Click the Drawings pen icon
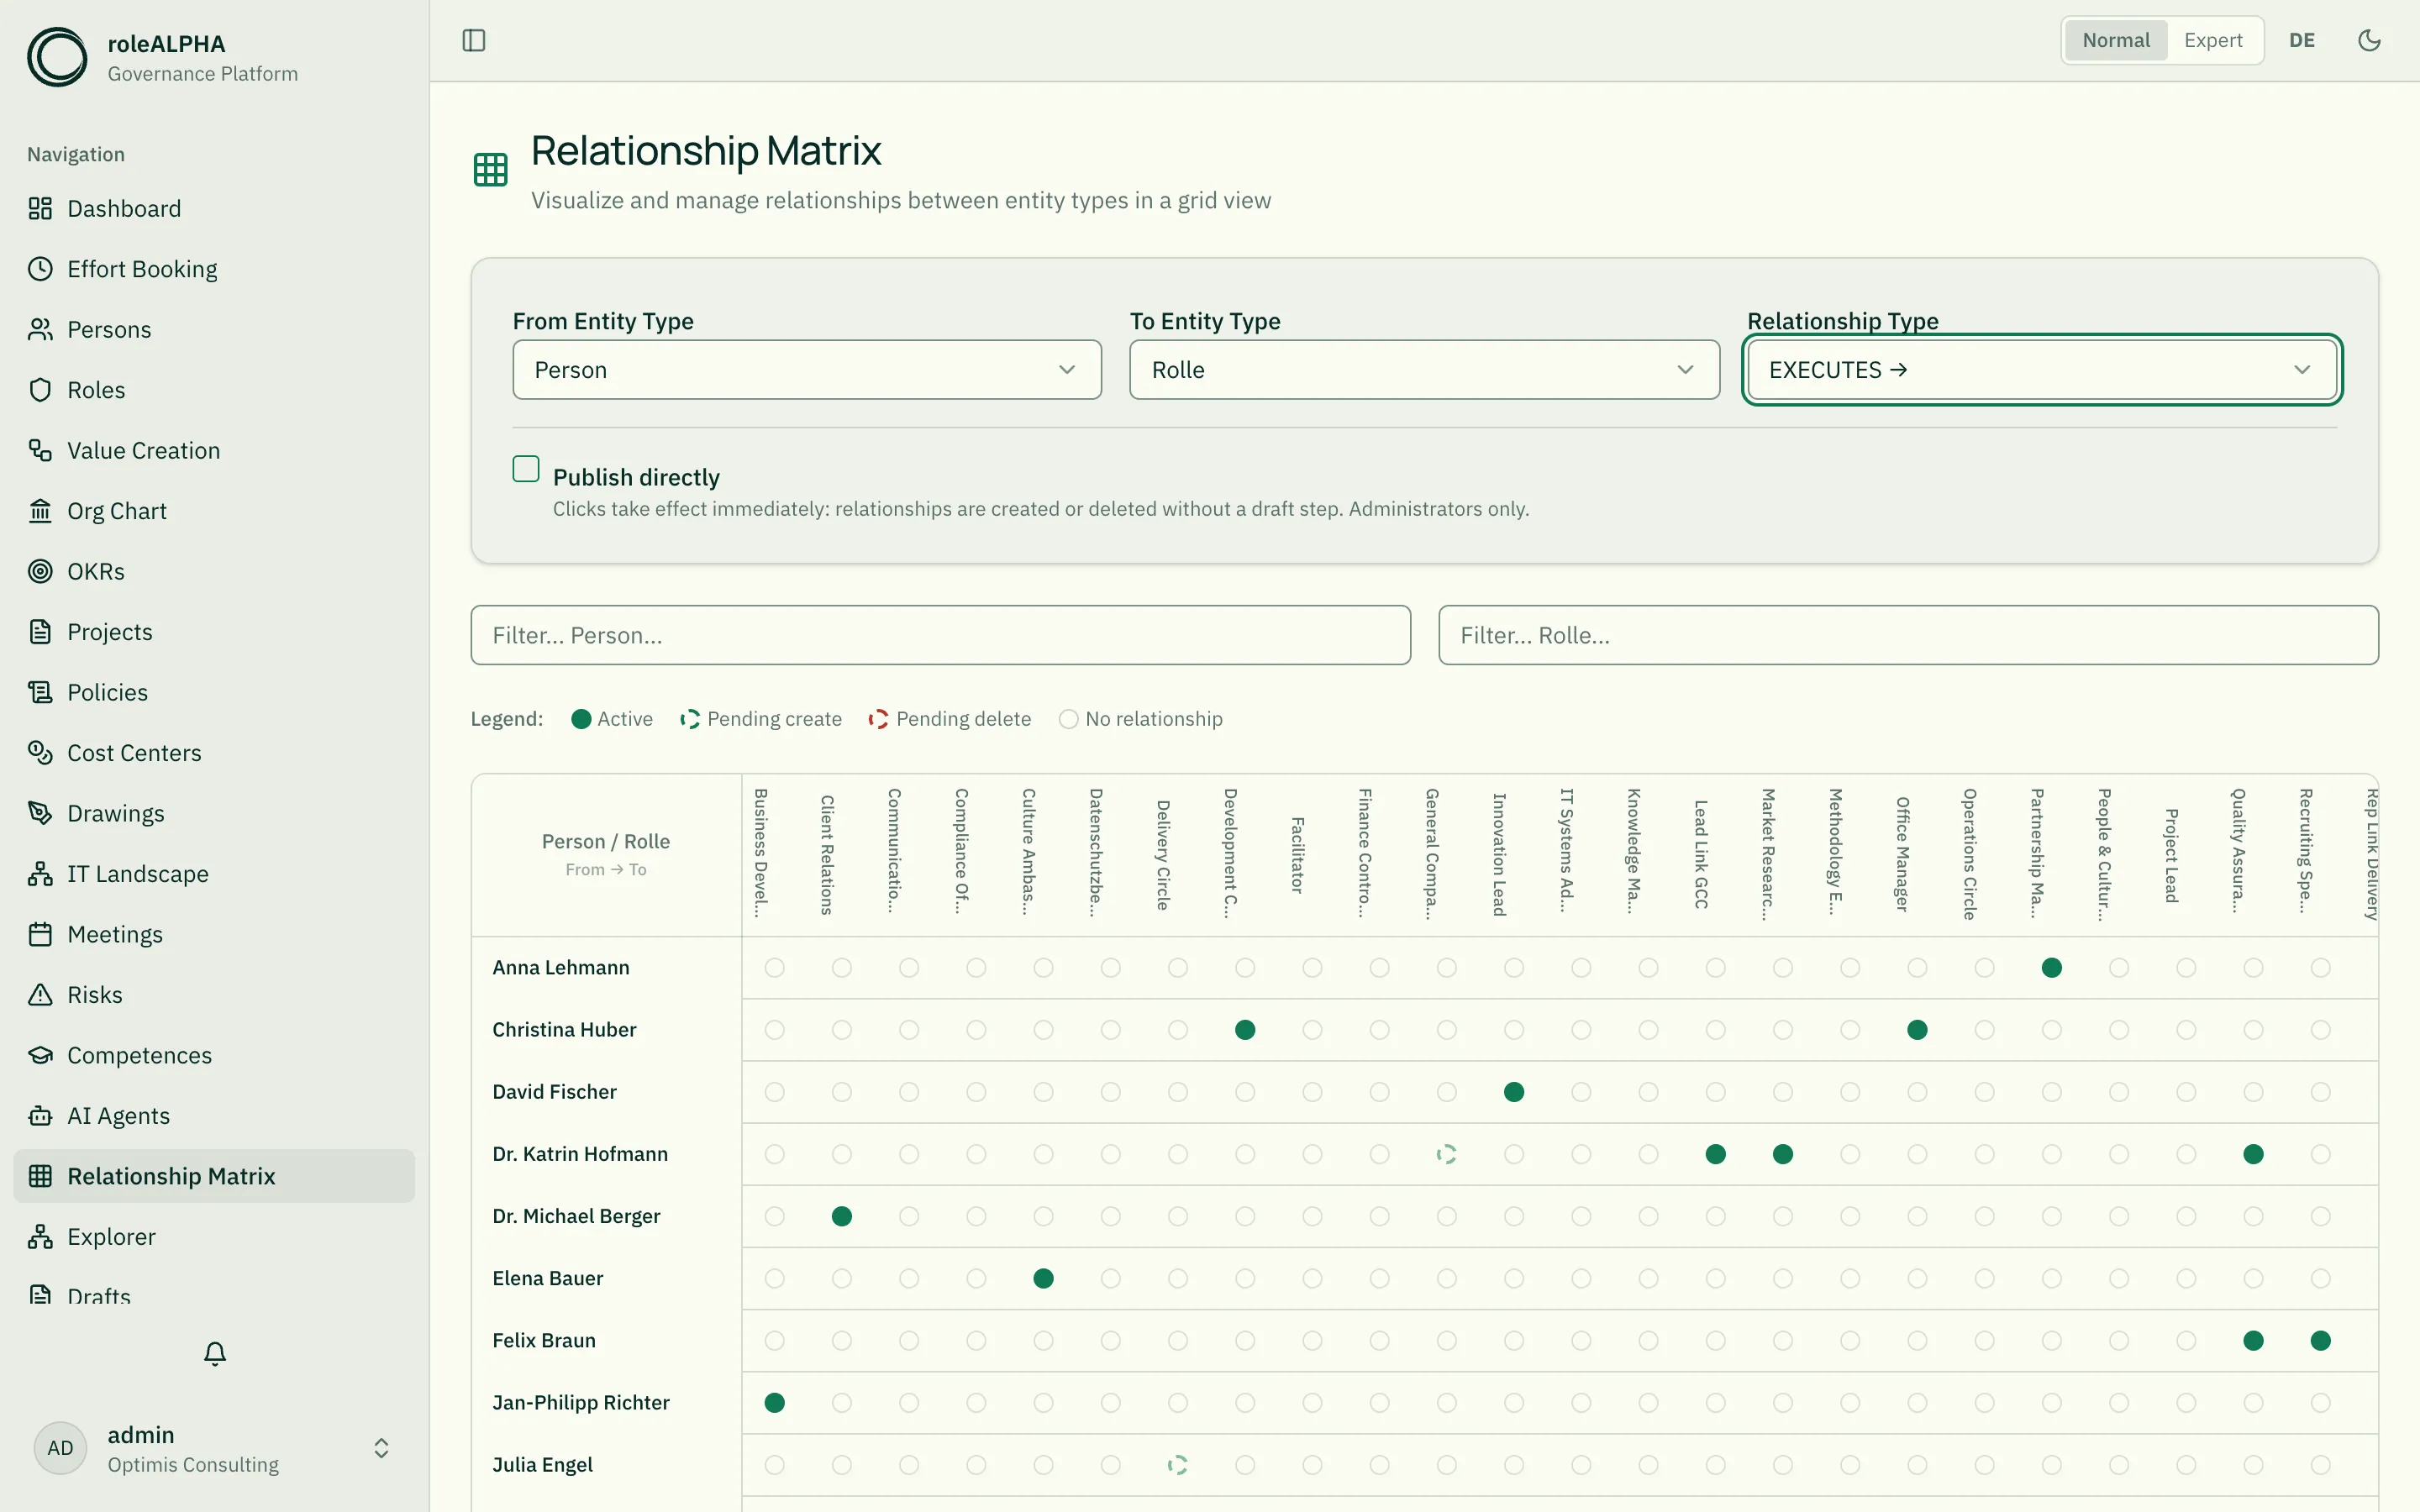 point(40,813)
